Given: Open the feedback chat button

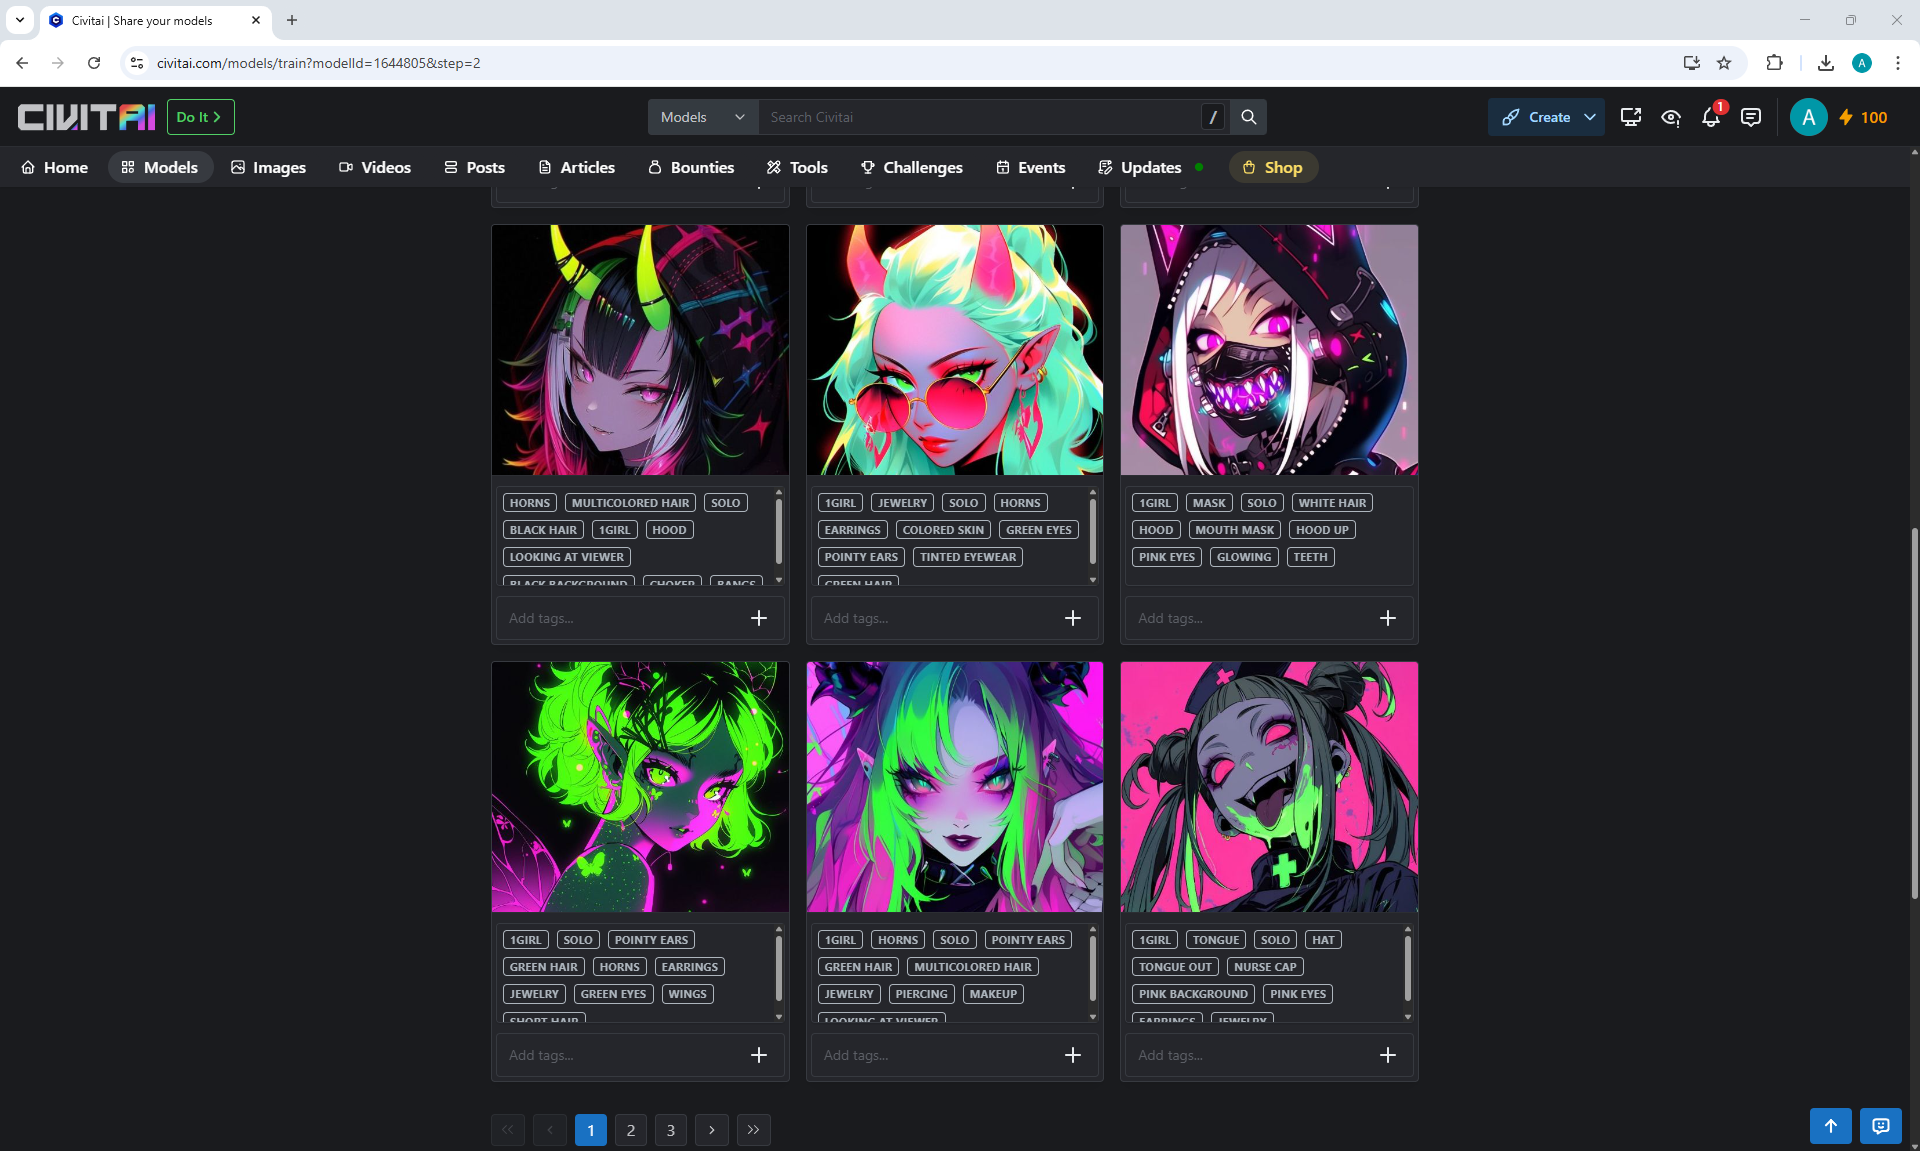Looking at the screenshot, I should tap(1880, 1126).
